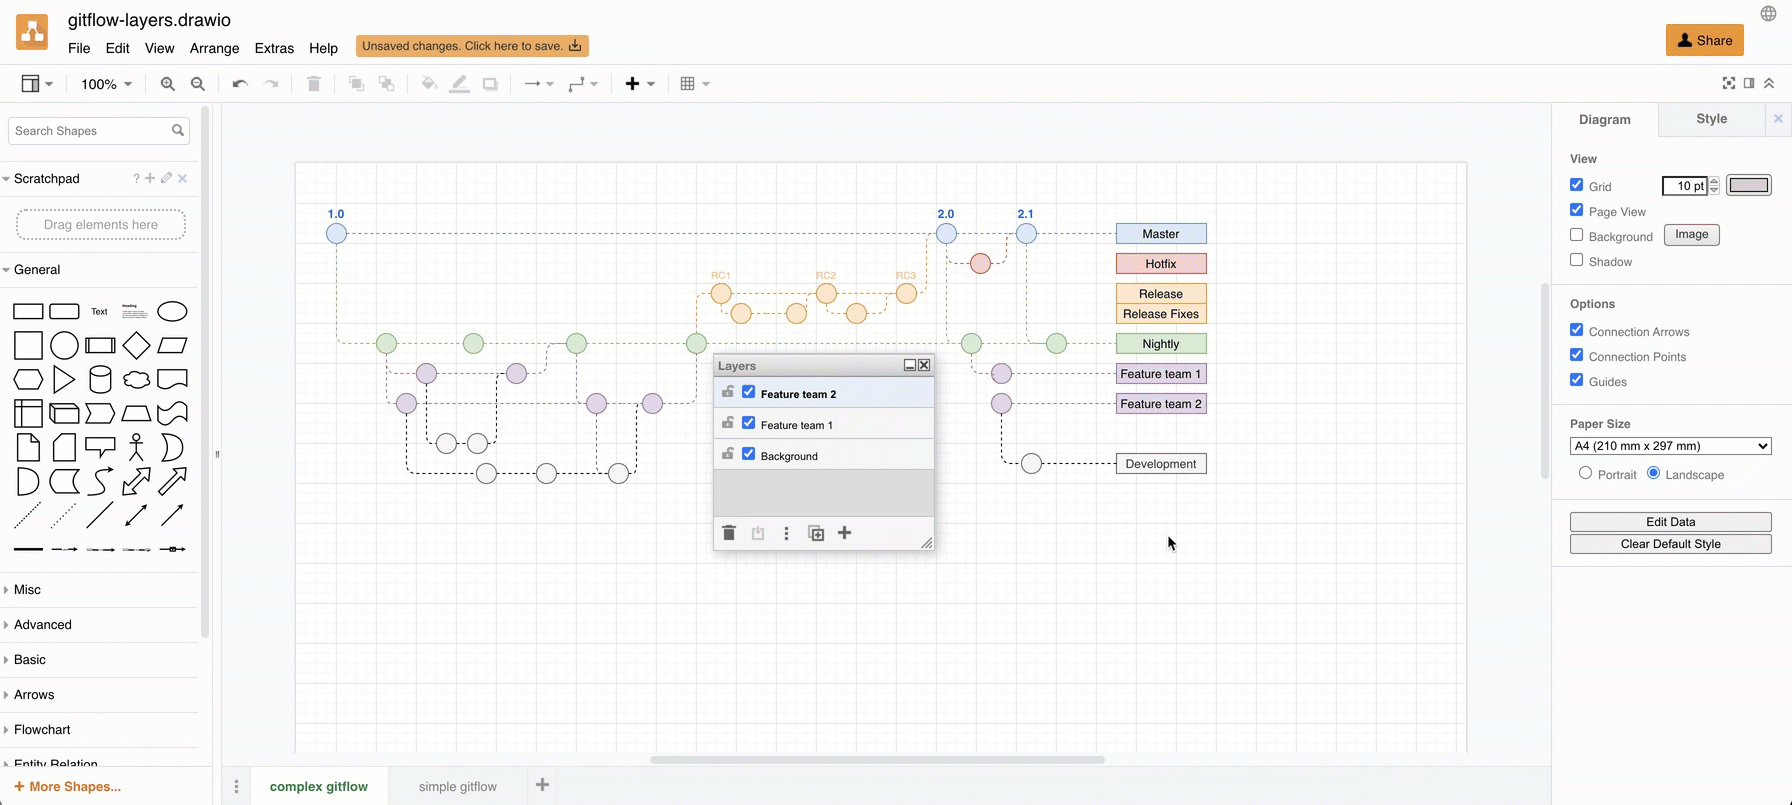Viewport: 1792px width, 805px height.
Task: Click the Edit Data button
Action: tap(1670, 522)
